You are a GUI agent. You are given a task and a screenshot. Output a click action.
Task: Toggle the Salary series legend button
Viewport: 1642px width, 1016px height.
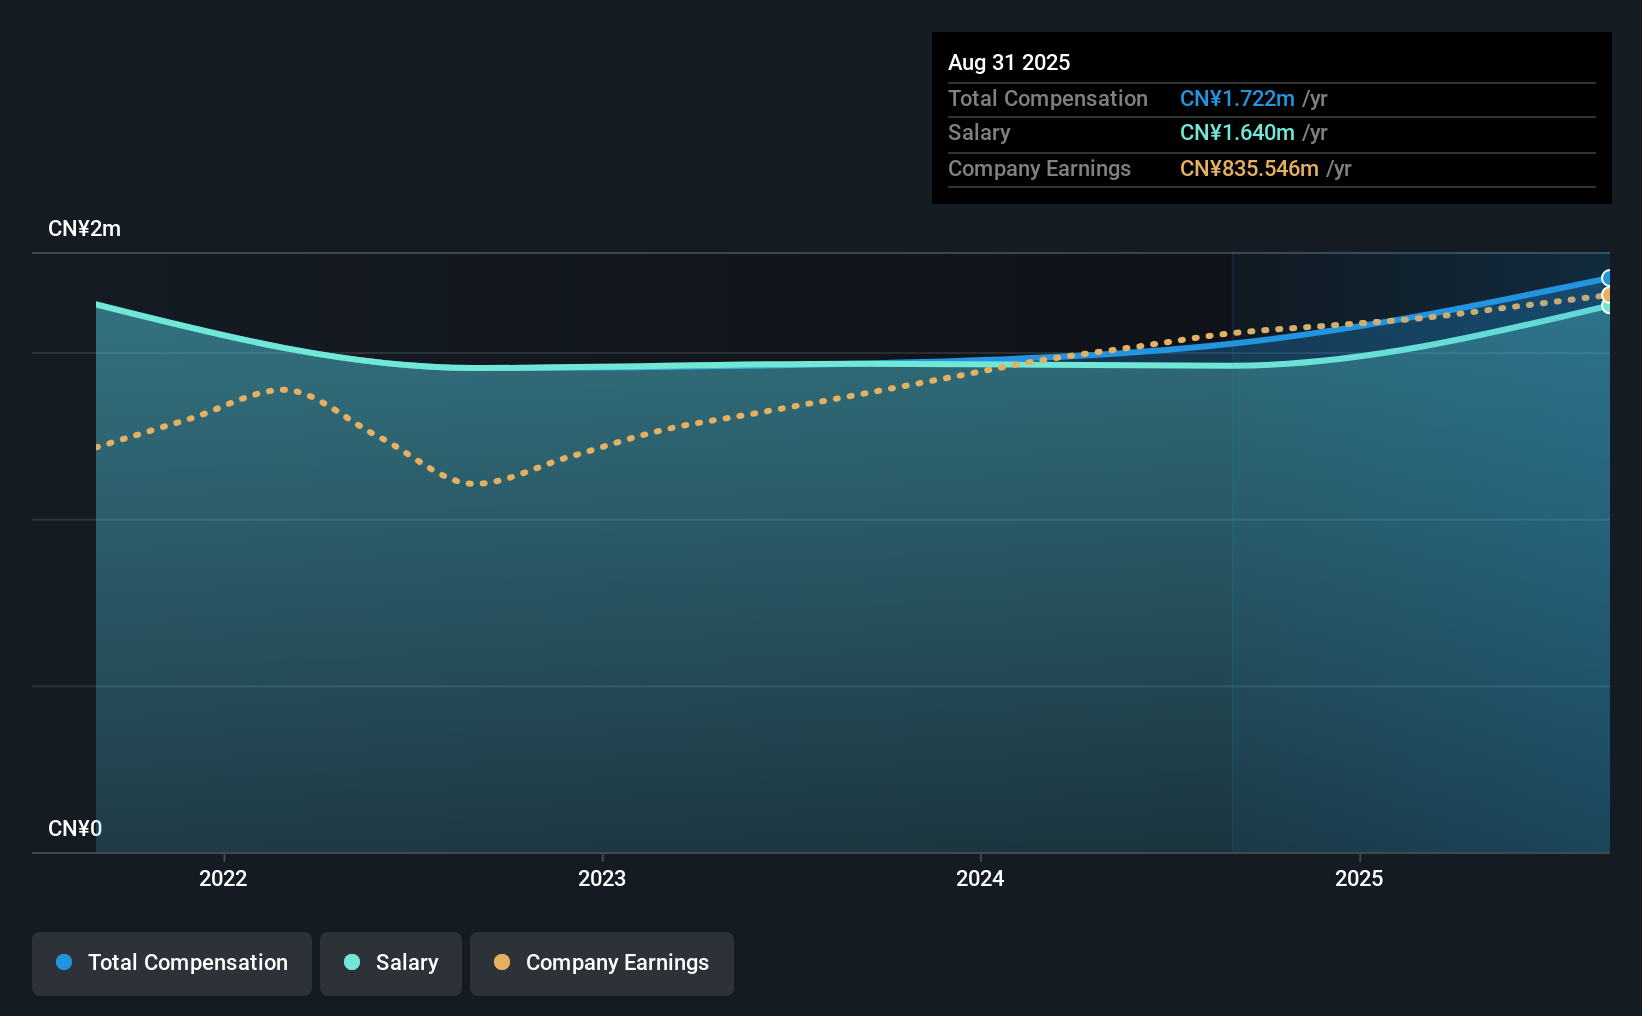point(391,963)
